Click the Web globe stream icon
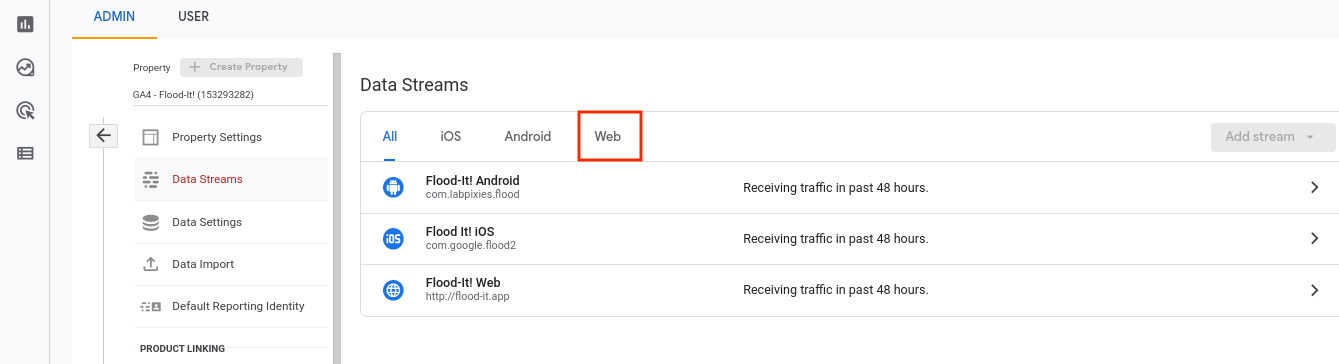The image size is (1339, 364). [393, 290]
